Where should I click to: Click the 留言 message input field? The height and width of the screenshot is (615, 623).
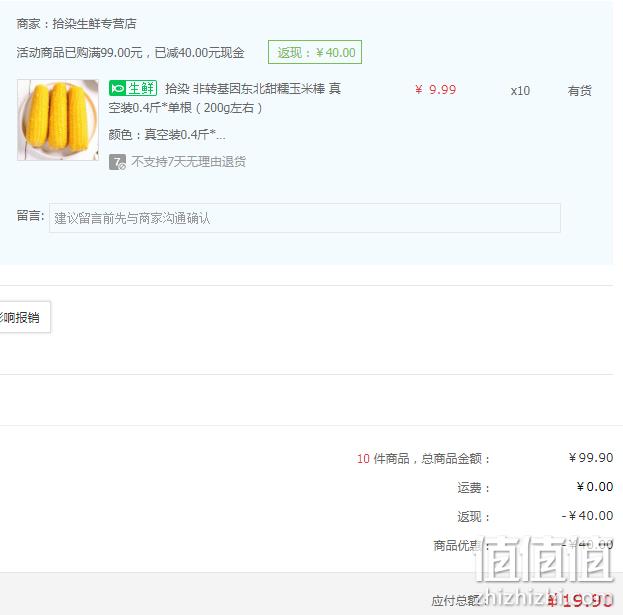[x=305, y=218]
